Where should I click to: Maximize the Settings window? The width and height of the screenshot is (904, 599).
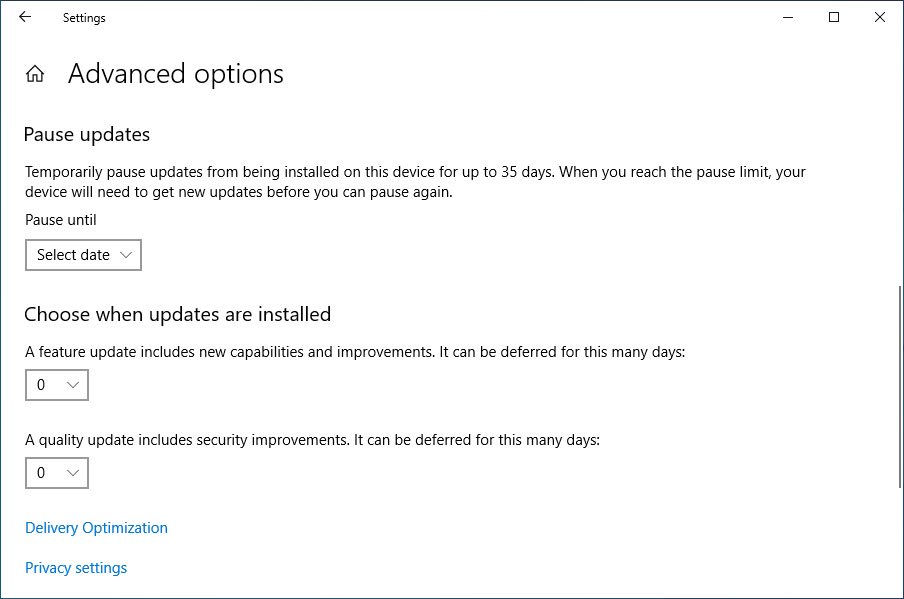tap(834, 17)
